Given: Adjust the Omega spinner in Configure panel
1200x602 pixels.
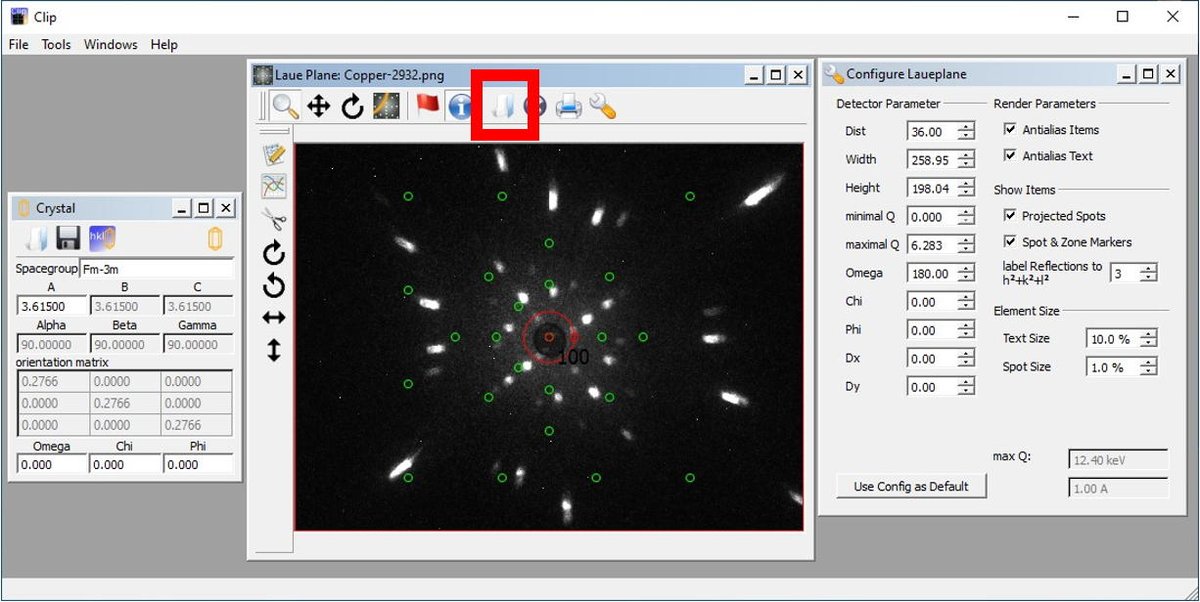Looking at the screenshot, I should coord(965,273).
